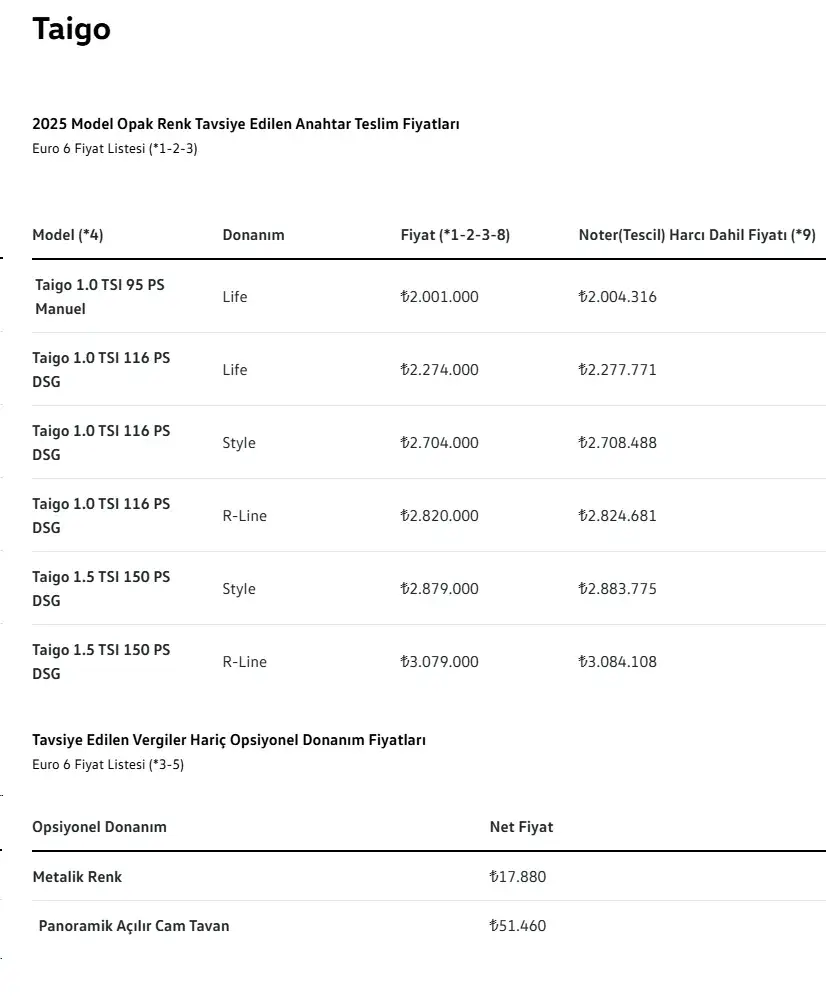
Task: Click the ₺2.001.000 price
Action: tap(439, 297)
